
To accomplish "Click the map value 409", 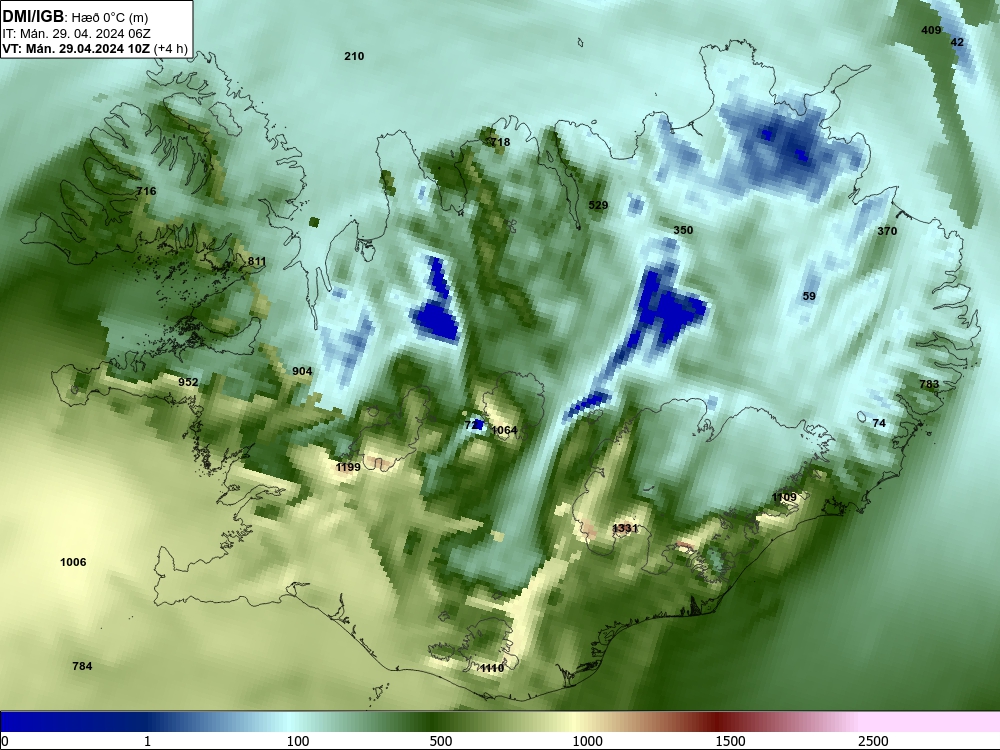I will click(x=931, y=30).
